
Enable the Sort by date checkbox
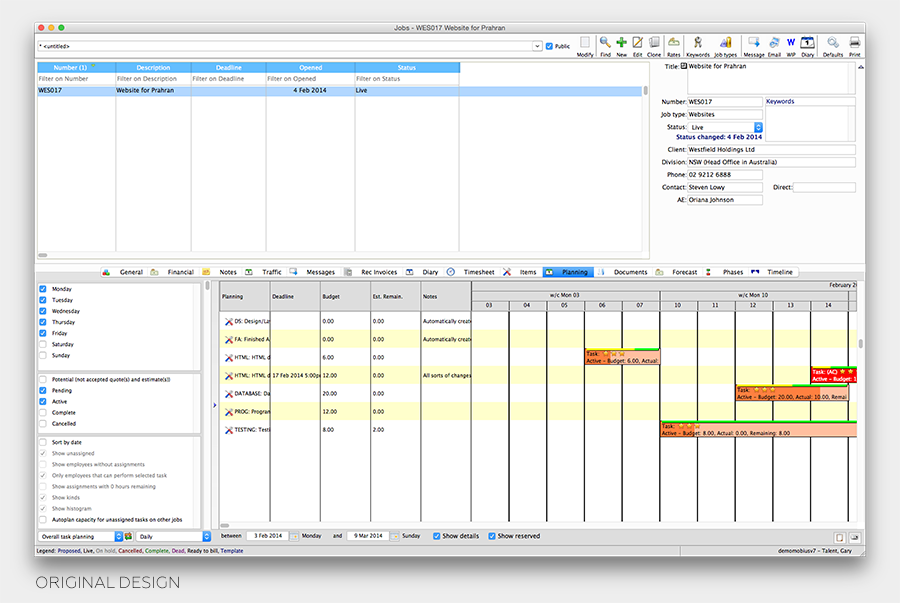42,442
